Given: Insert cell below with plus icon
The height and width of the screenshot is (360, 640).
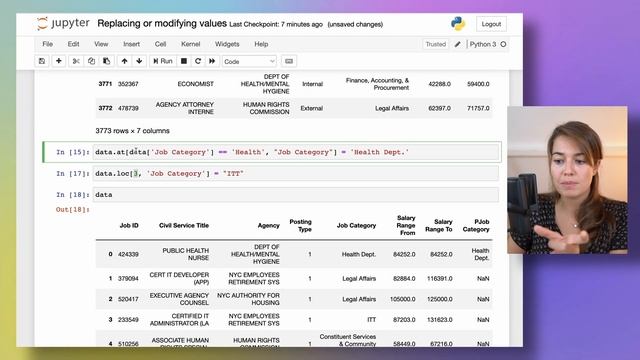Looking at the screenshot, I should pyautogui.click(x=59, y=61).
